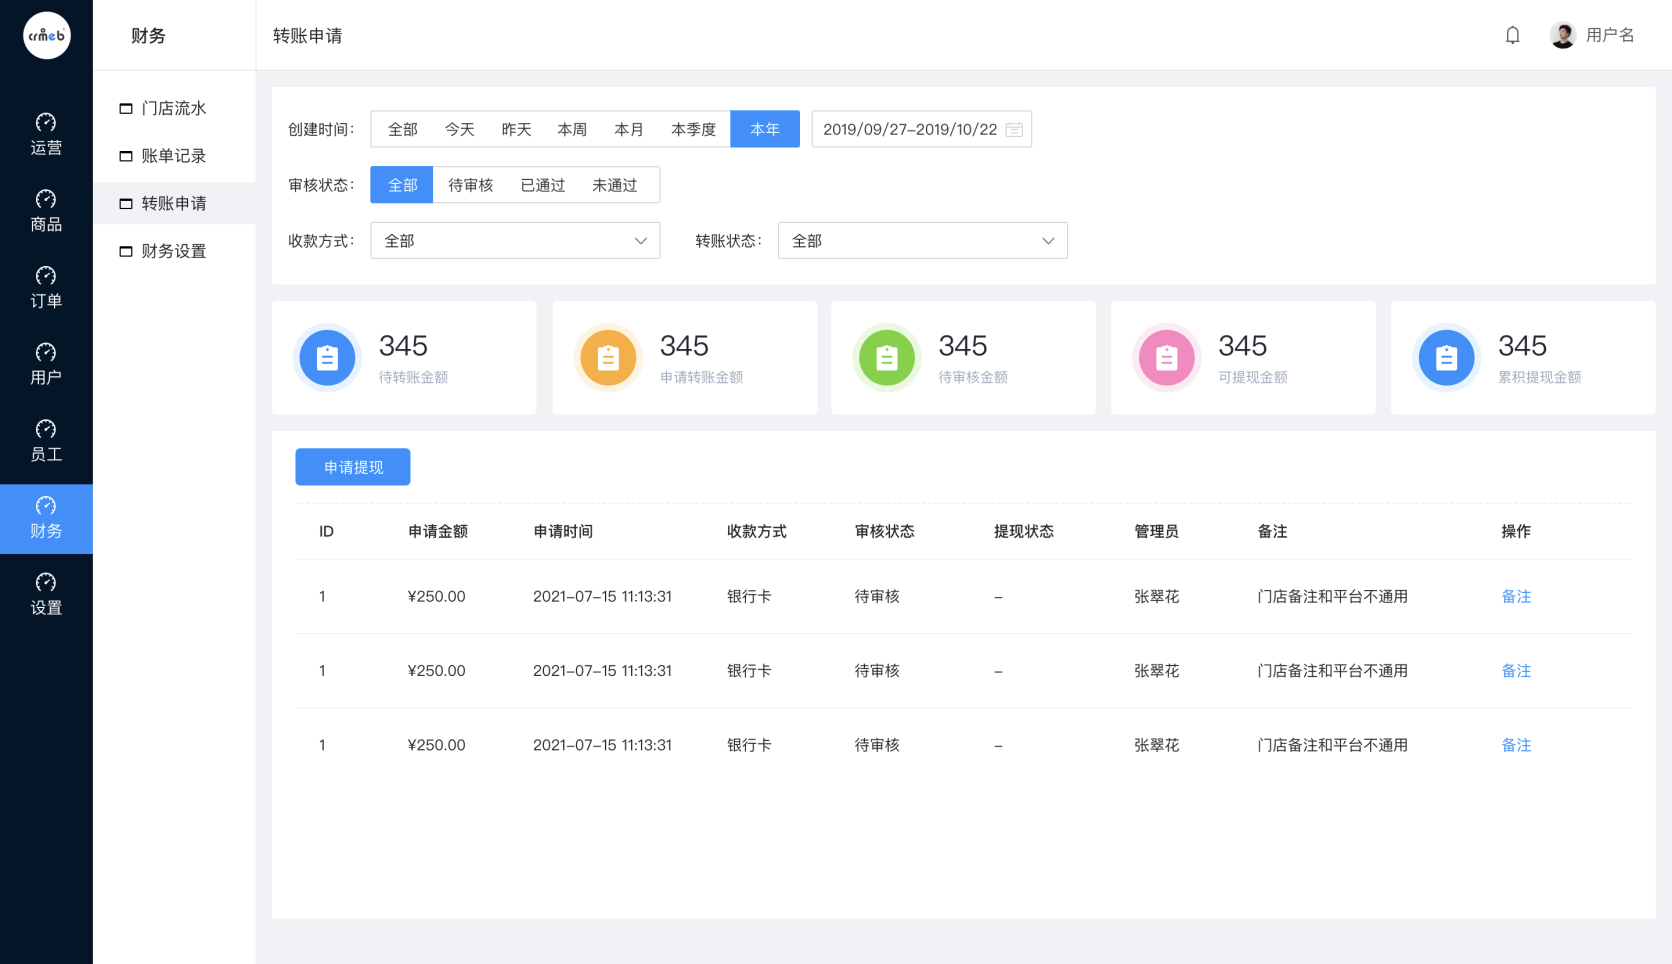Select 已通过 audit status filter

[543, 185]
